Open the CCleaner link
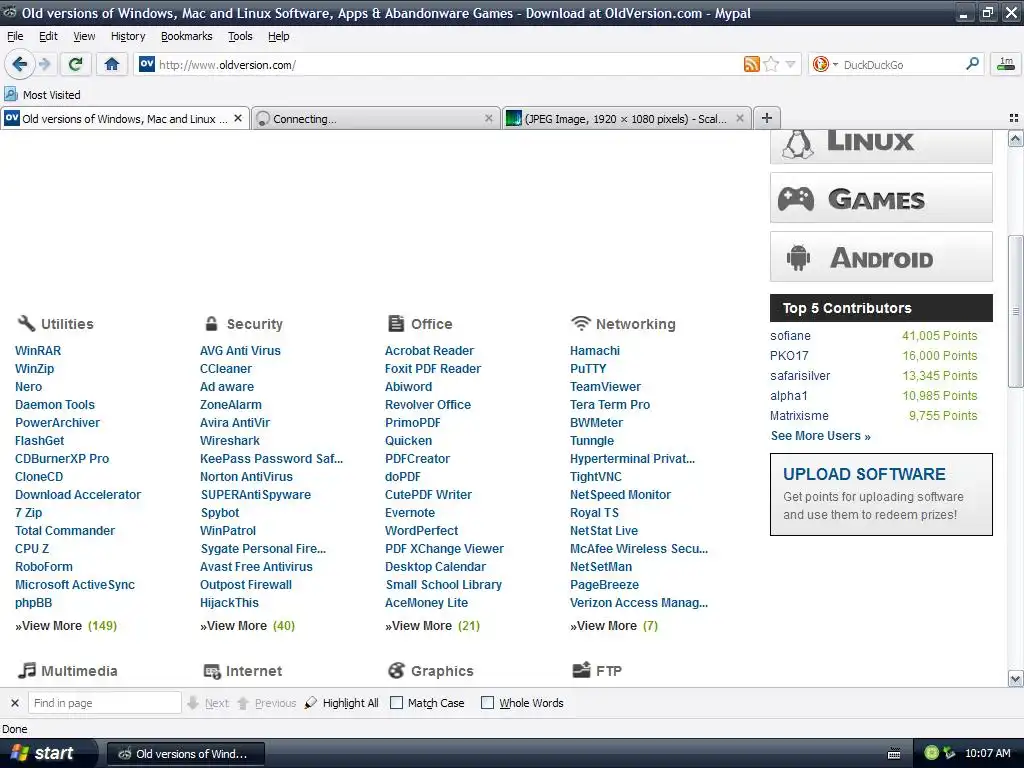The image size is (1024, 768). (x=226, y=368)
